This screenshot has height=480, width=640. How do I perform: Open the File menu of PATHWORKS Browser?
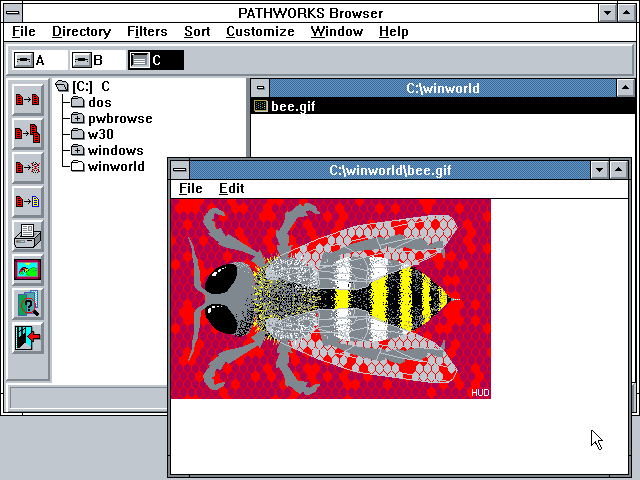(x=24, y=31)
